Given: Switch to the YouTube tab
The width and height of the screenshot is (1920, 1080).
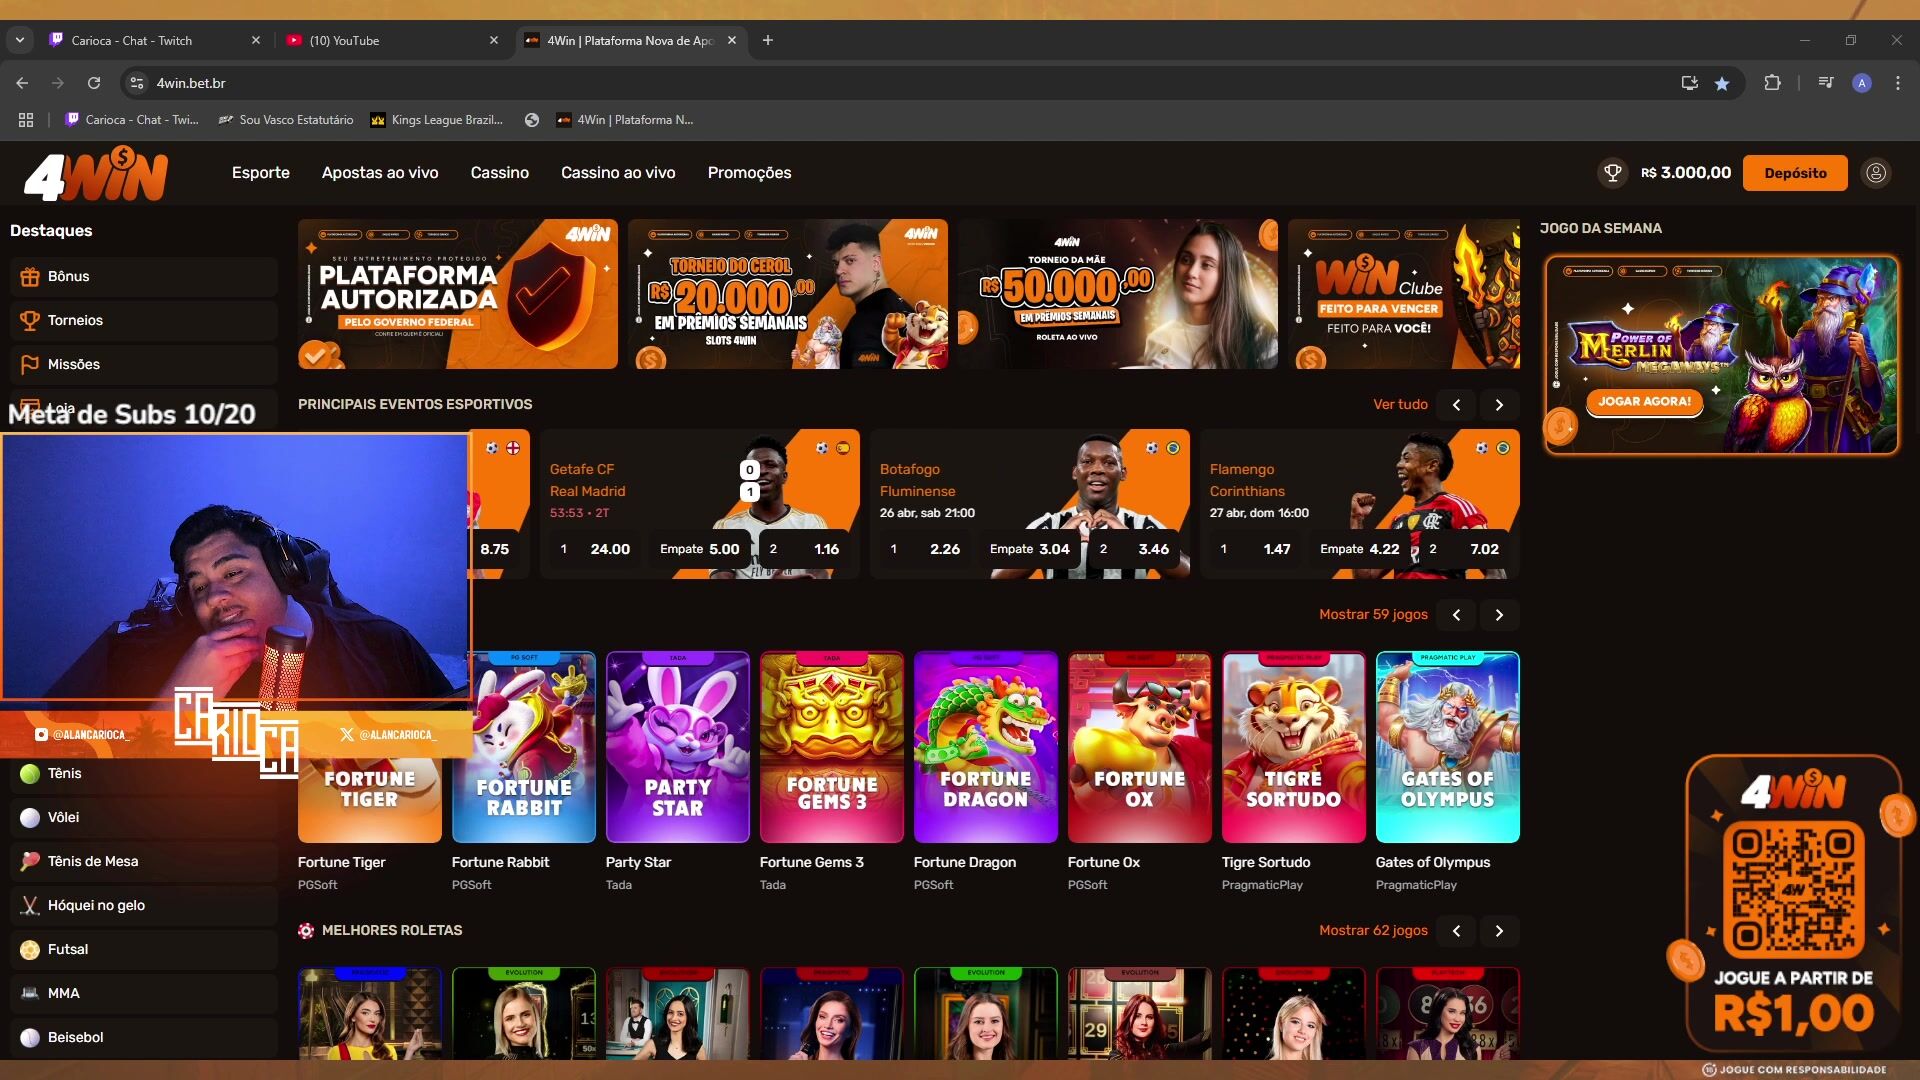Looking at the screenshot, I should [x=390, y=40].
